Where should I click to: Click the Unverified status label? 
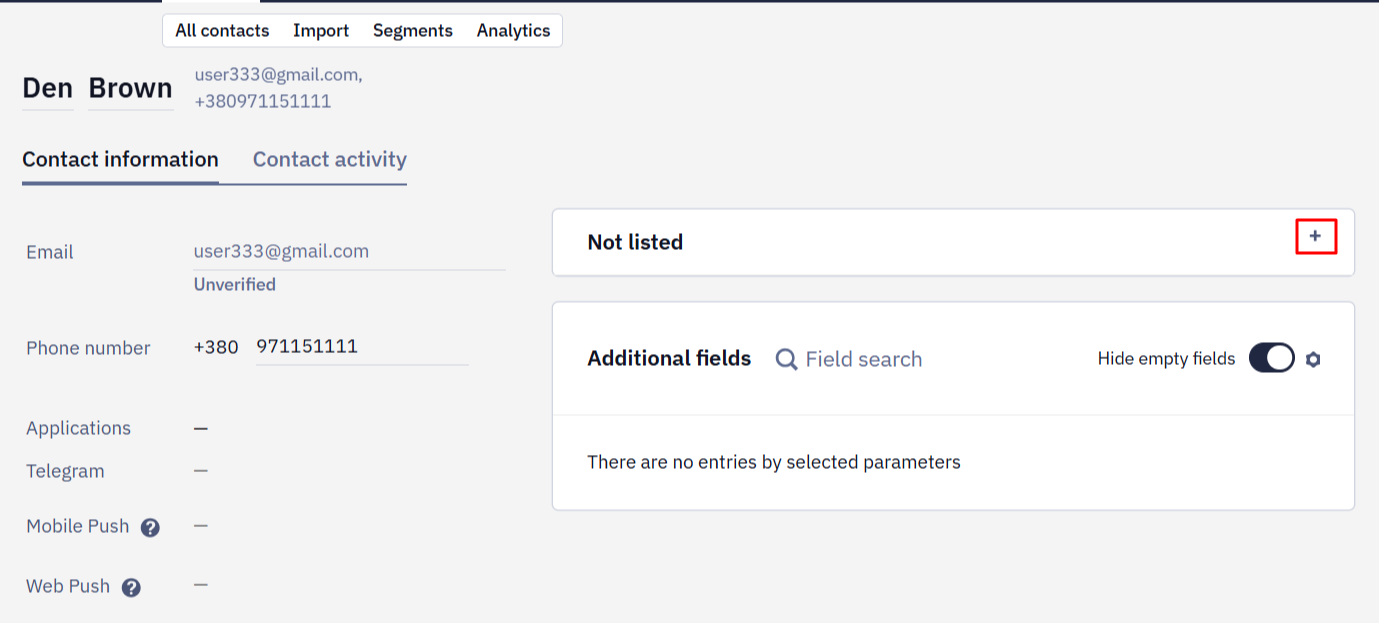[235, 285]
